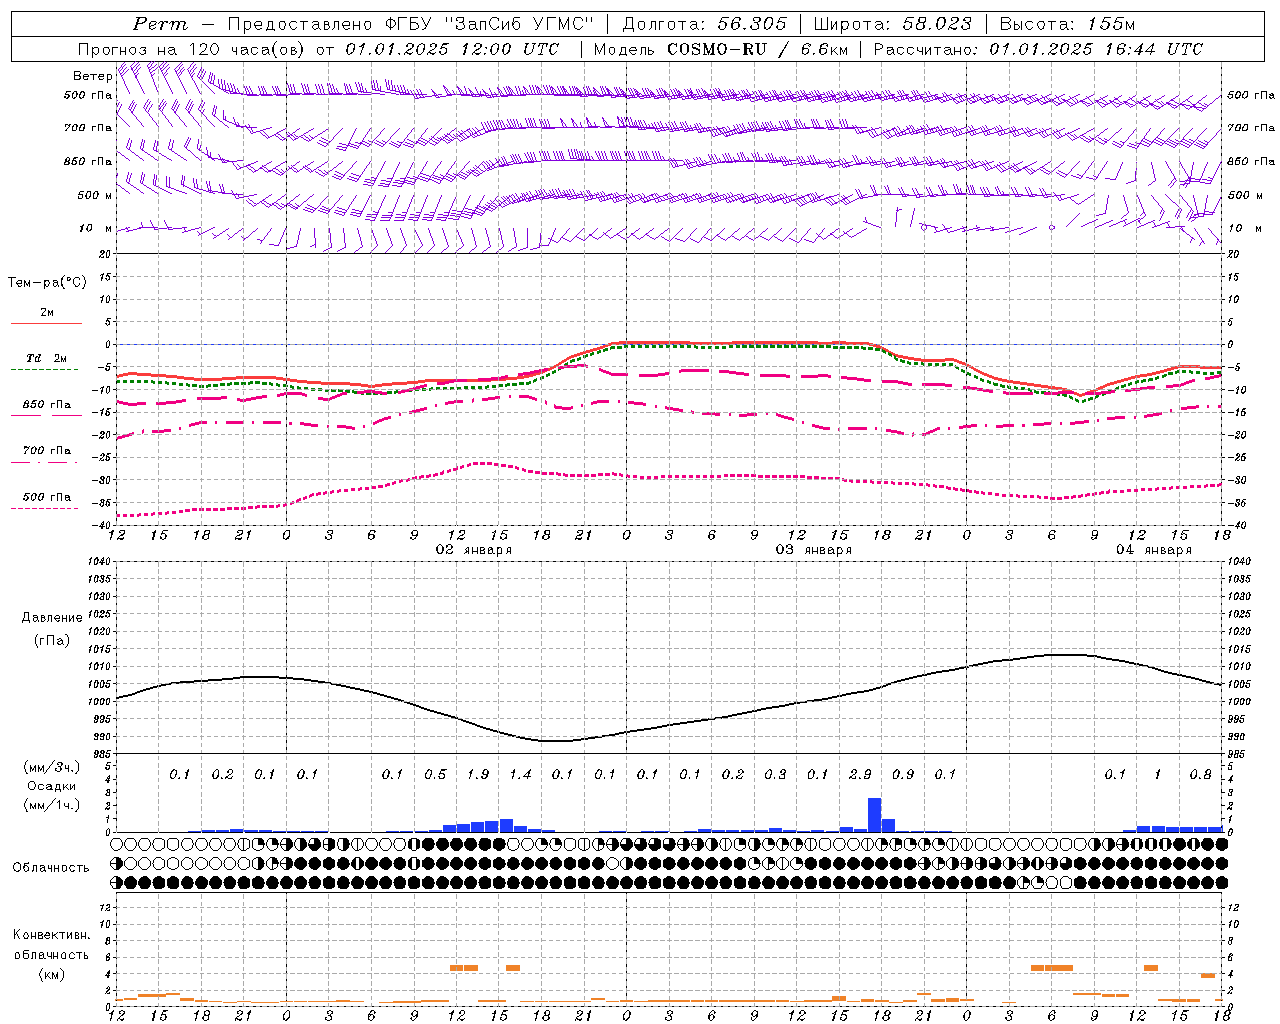Screen dimensions: 1280x1024
Task: Click tallest blue precipitation bar below '2.9'
Action: pyautogui.click(x=874, y=815)
